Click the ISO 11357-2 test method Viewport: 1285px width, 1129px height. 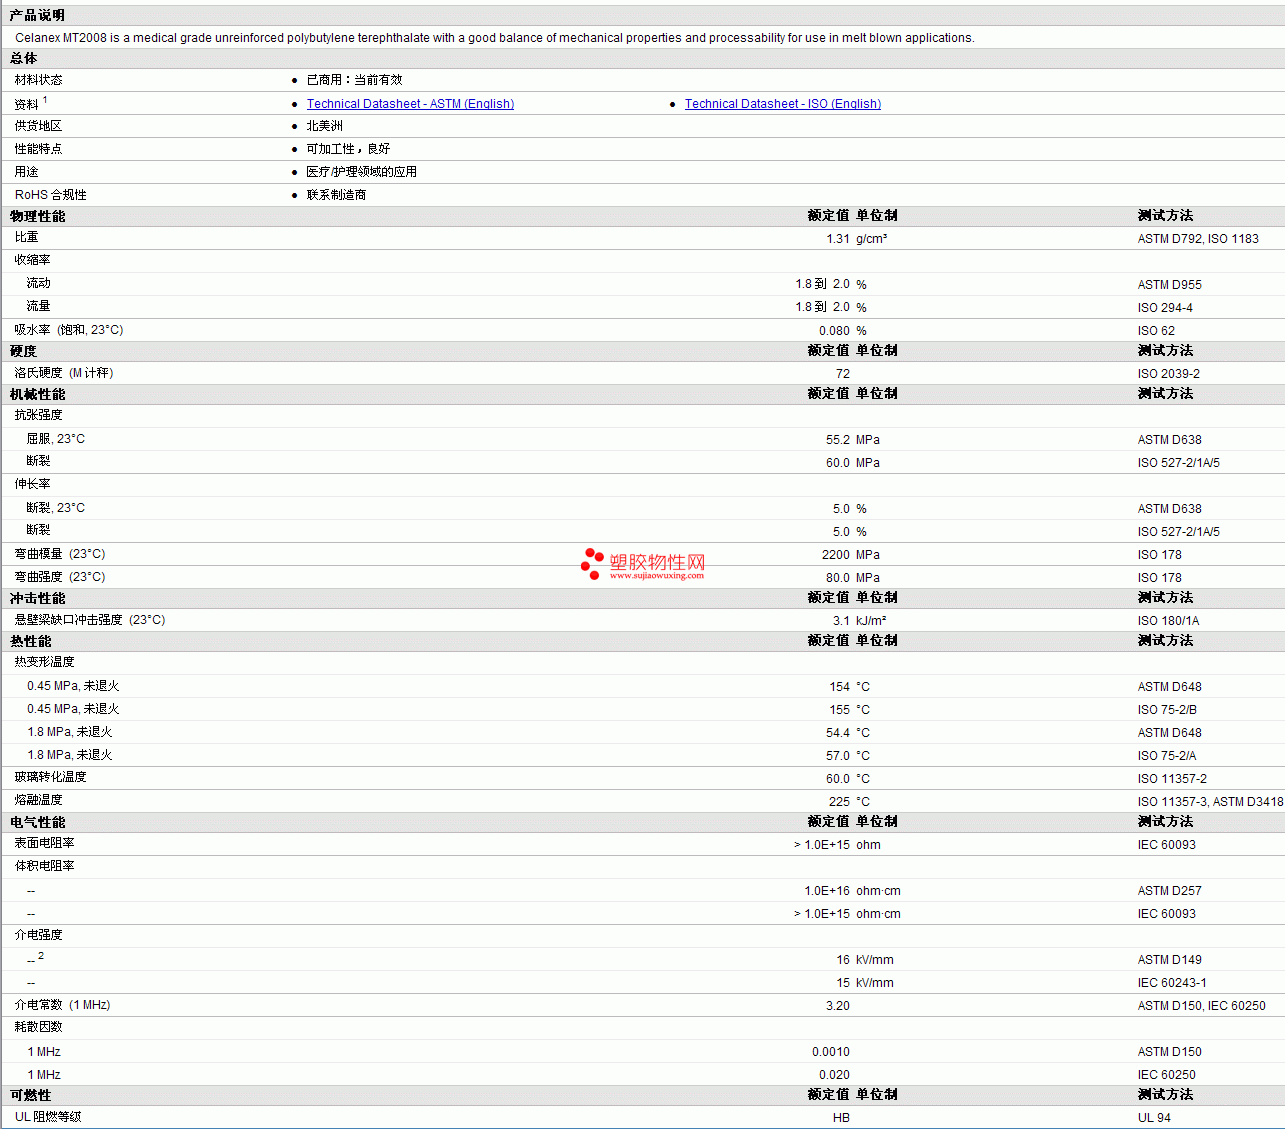pyautogui.click(x=1172, y=779)
